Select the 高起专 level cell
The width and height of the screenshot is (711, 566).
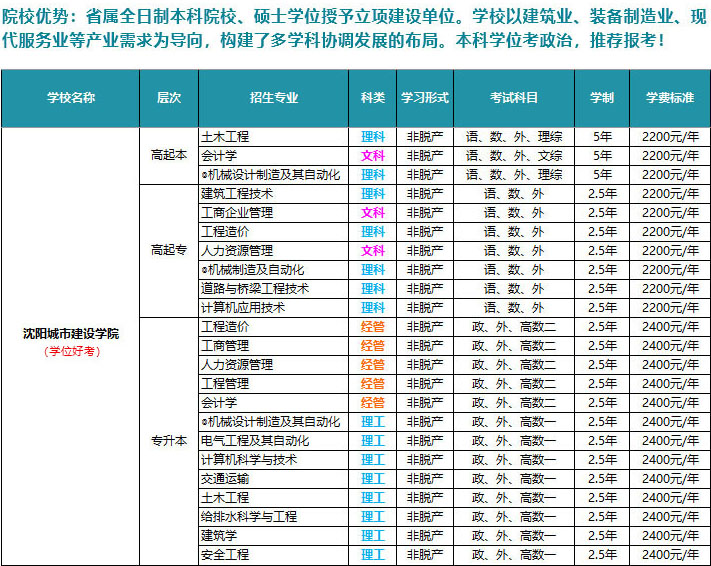click(x=169, y=250)
